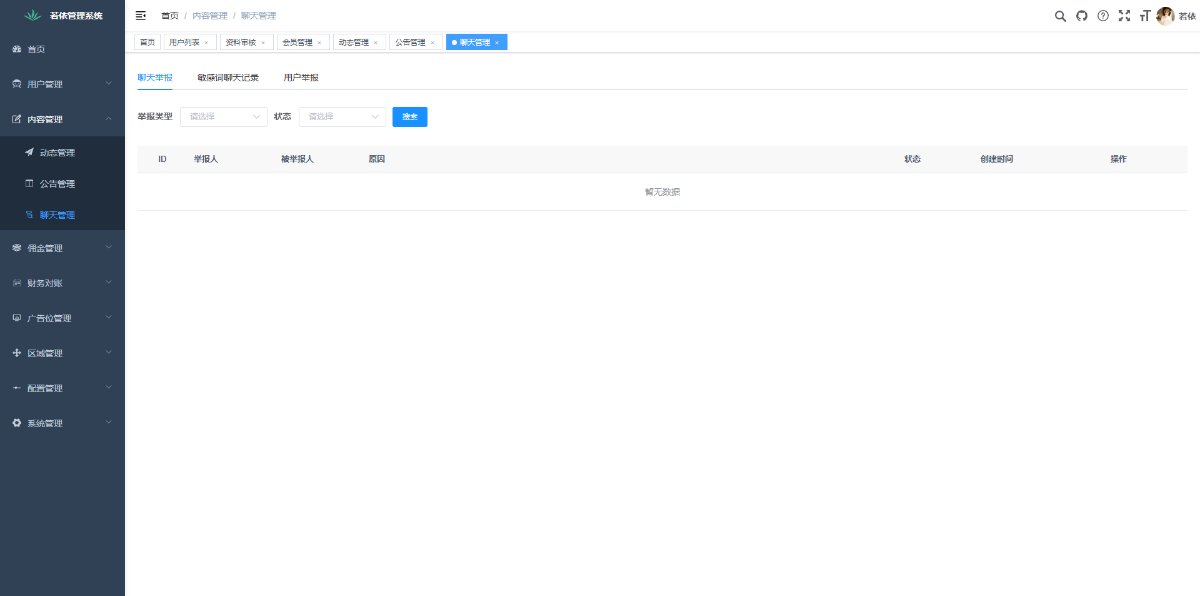Click the icon beside 聊天管理 in the sidebar
Image resolution: width=1200 pixels, height=596 pixels.
click(x=29, y=215)
